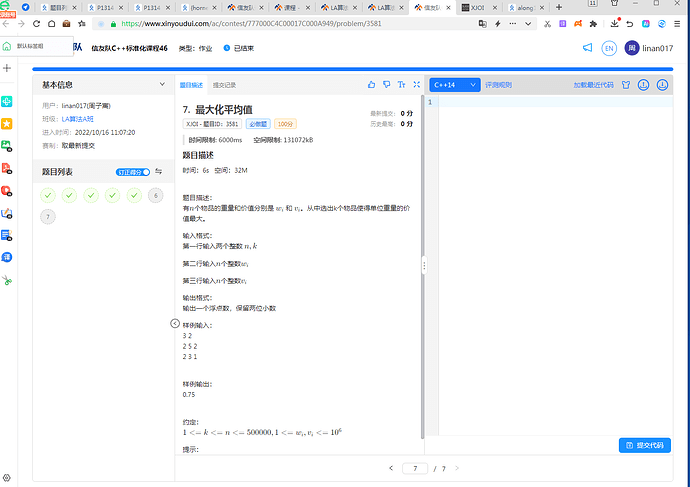Click the green home icon in sidebar
The height and width of the screenshot is (487, 690).
[x=7, y=46]
